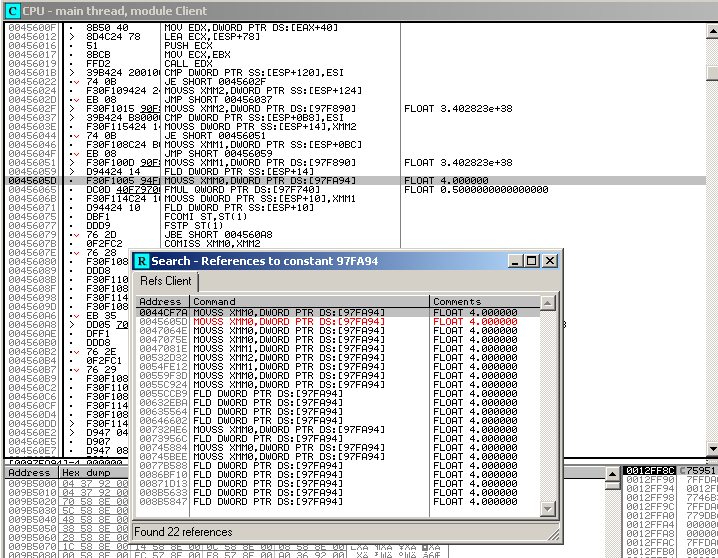Select FLD reference at address 0055CCB9

click(x=160, y=393)
